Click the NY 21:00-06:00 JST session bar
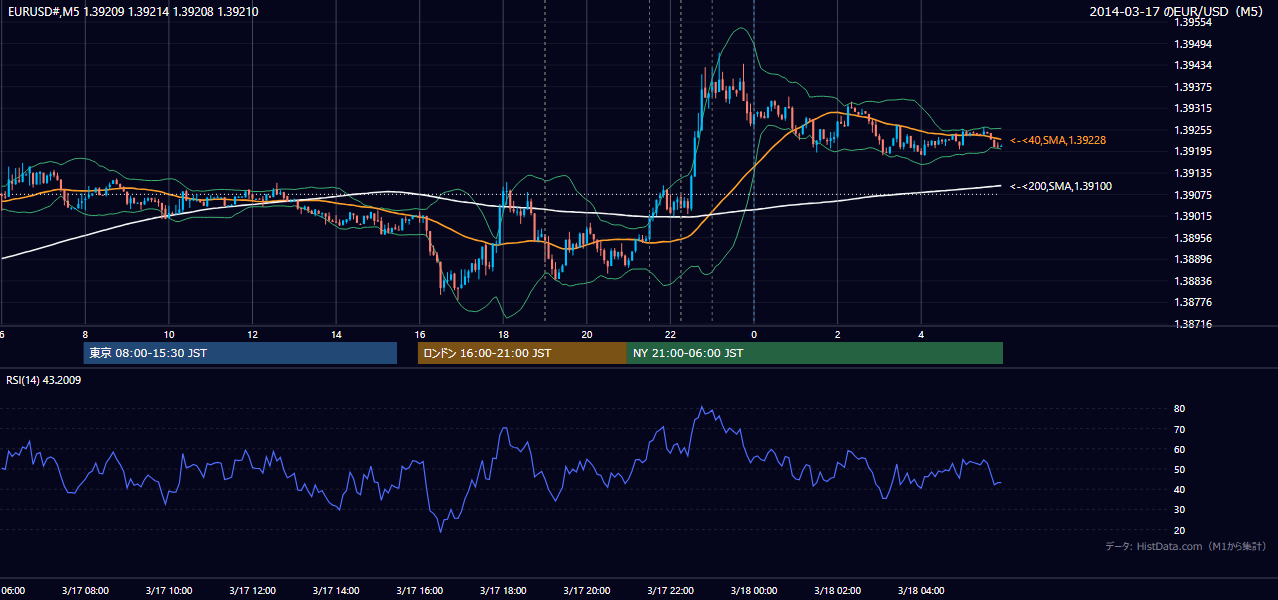1278x600 pixels. coord(815,353)
